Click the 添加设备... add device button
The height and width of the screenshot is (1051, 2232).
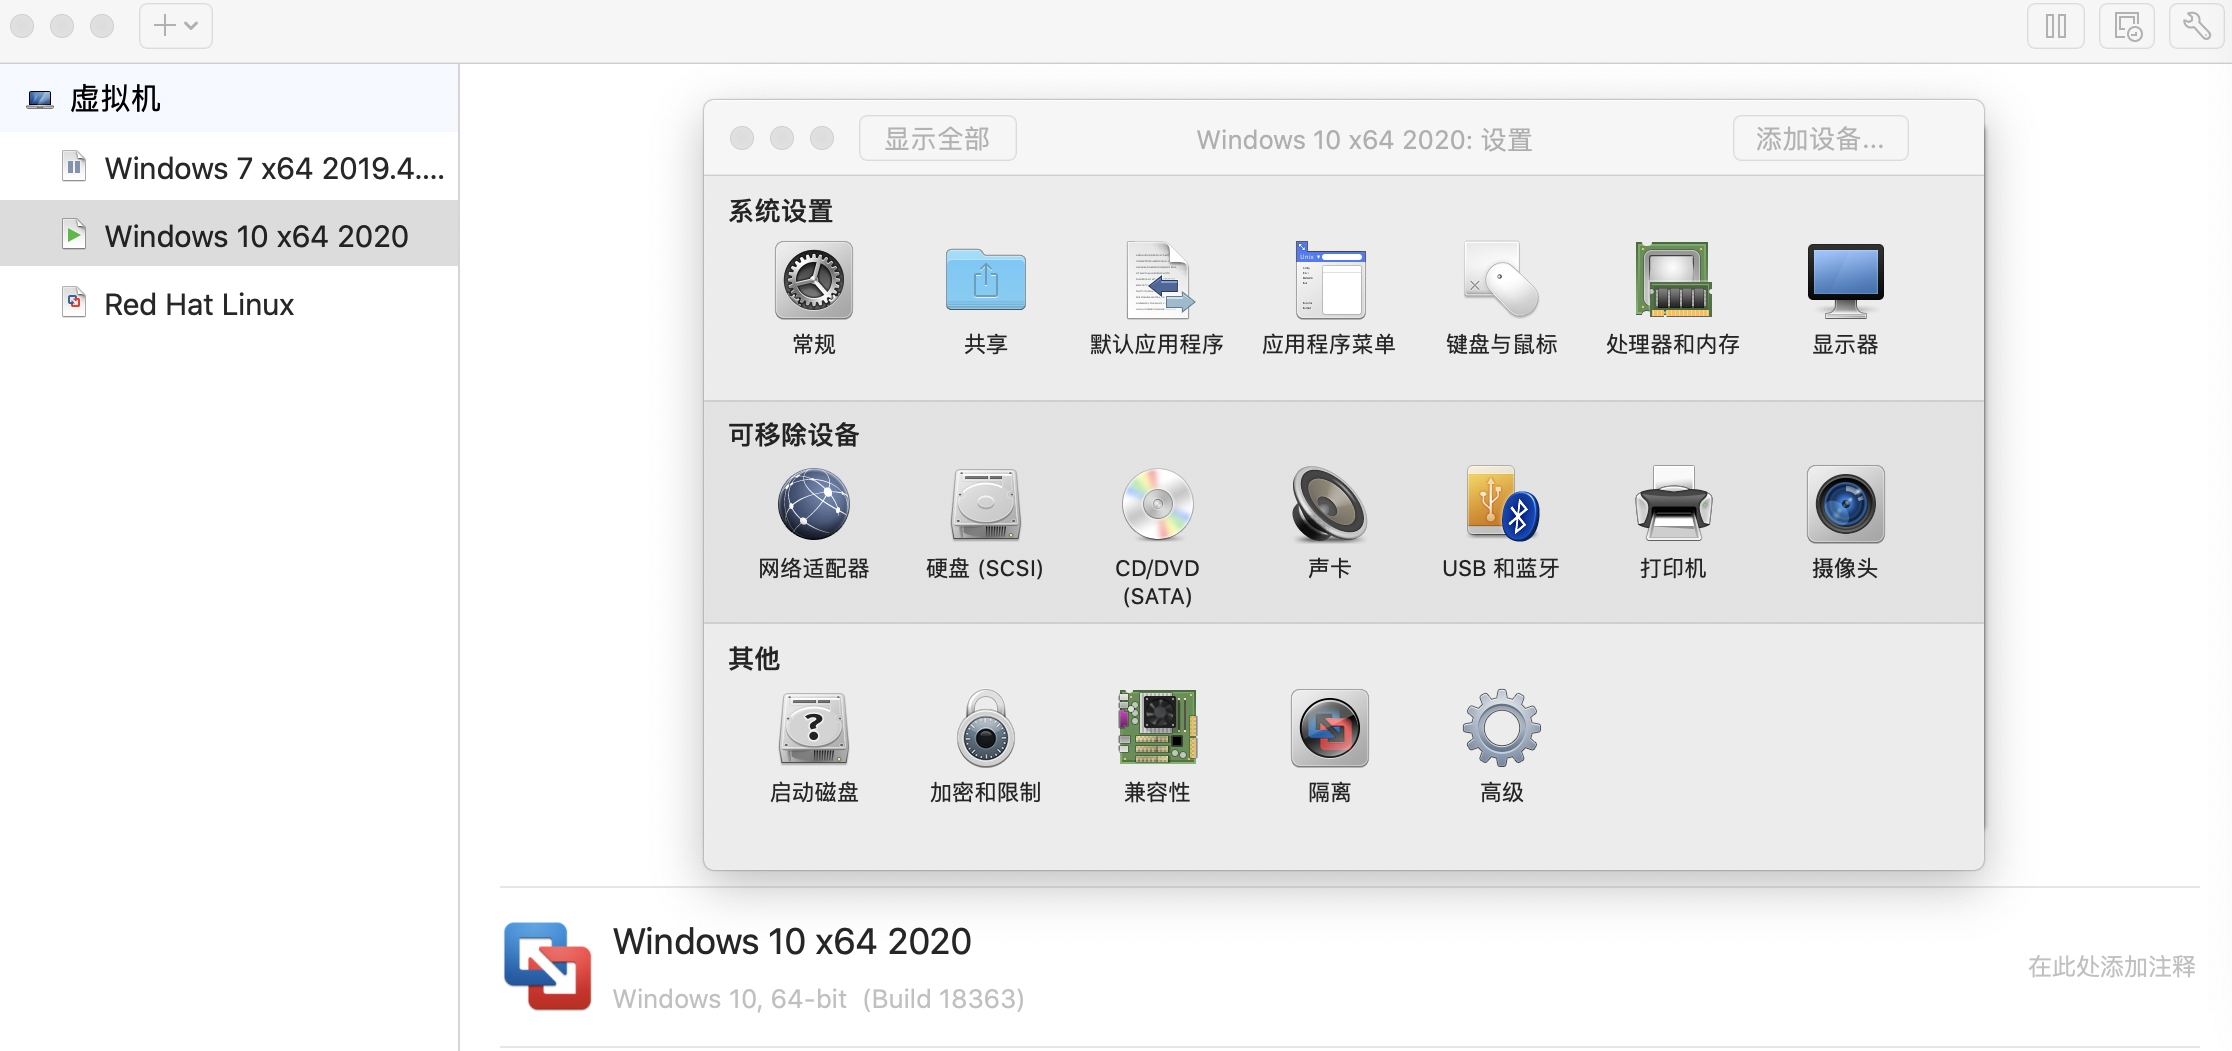[x=1821, y=138]
